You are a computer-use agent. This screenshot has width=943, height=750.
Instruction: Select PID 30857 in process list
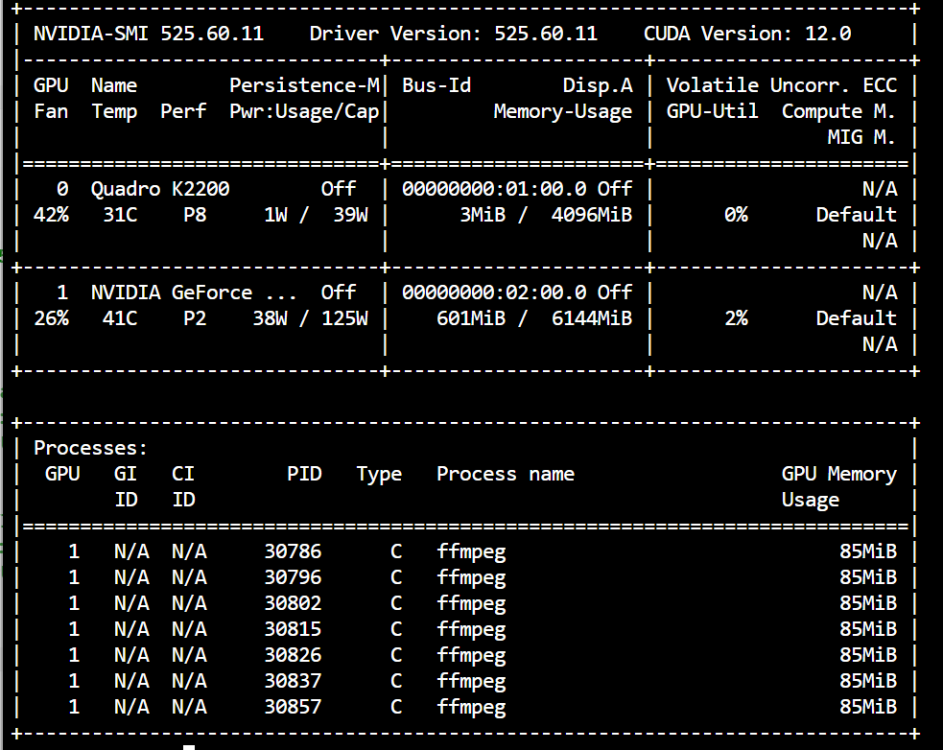pos(293,707)
